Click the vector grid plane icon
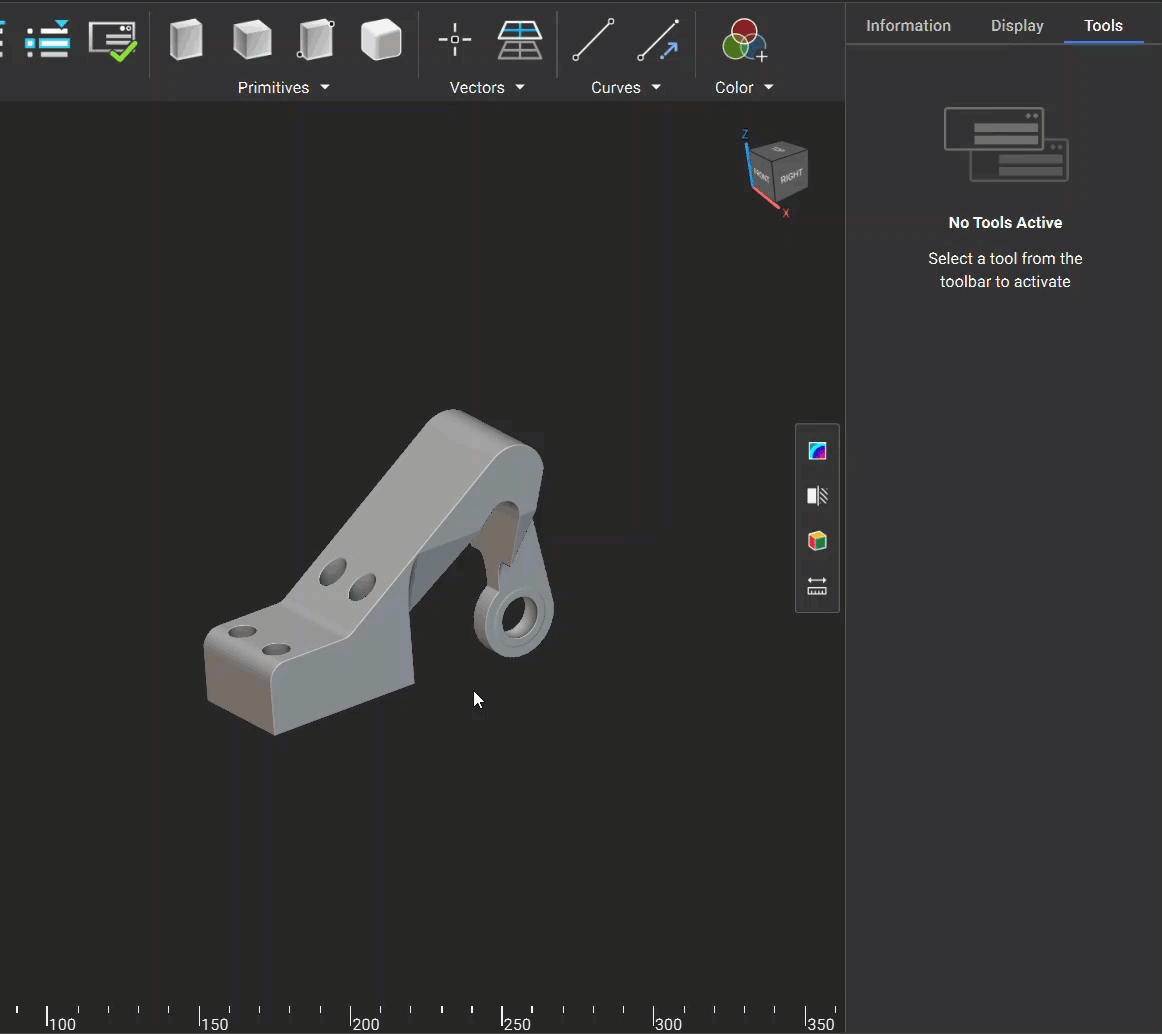This screenshot has height=1034, width=1162. click(520, 40)
